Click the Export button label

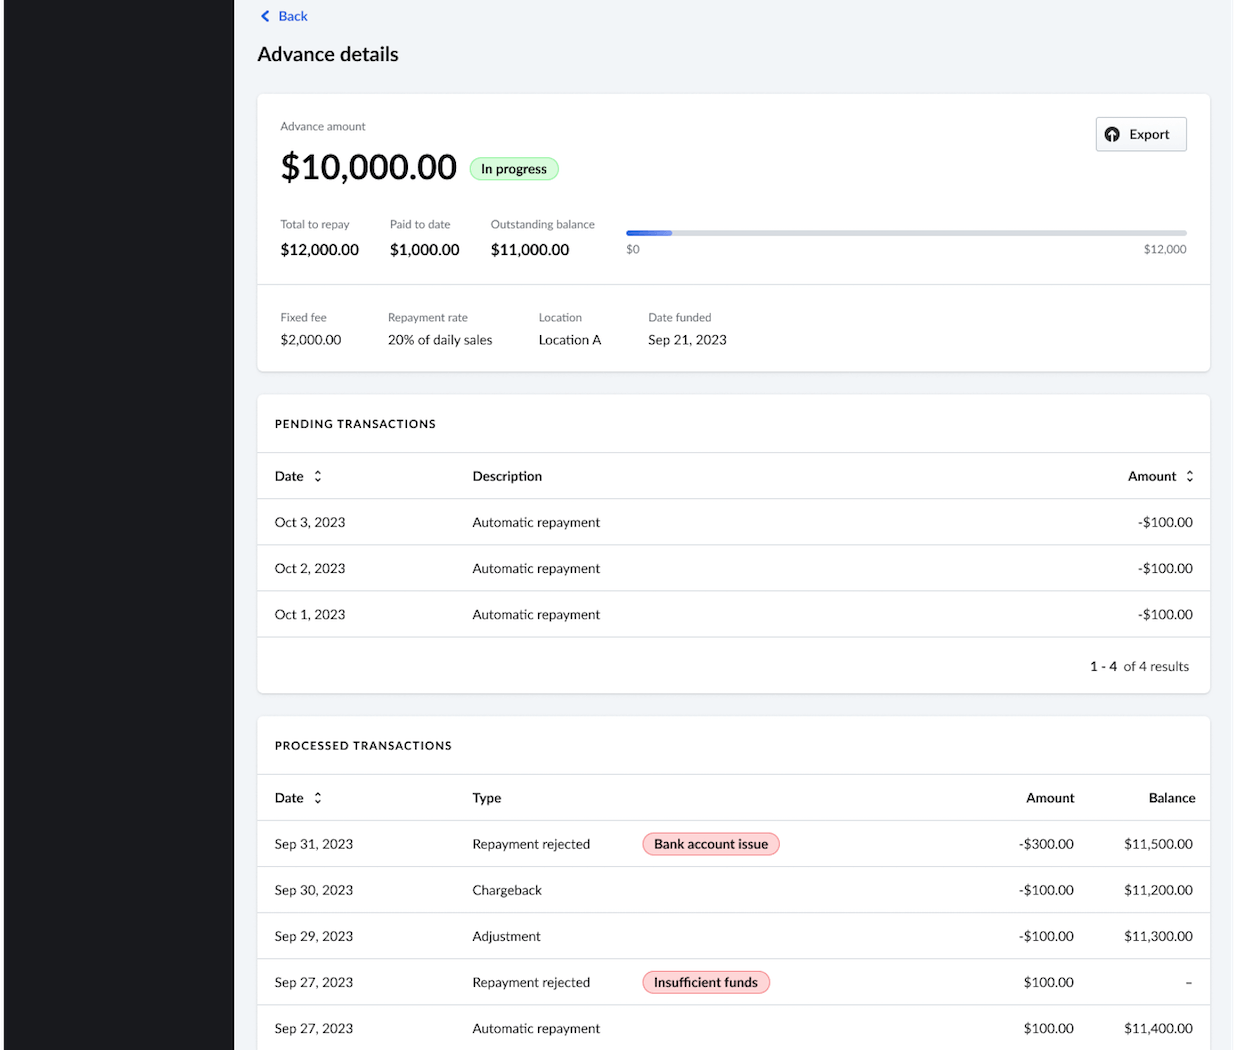coord(1149,135)
